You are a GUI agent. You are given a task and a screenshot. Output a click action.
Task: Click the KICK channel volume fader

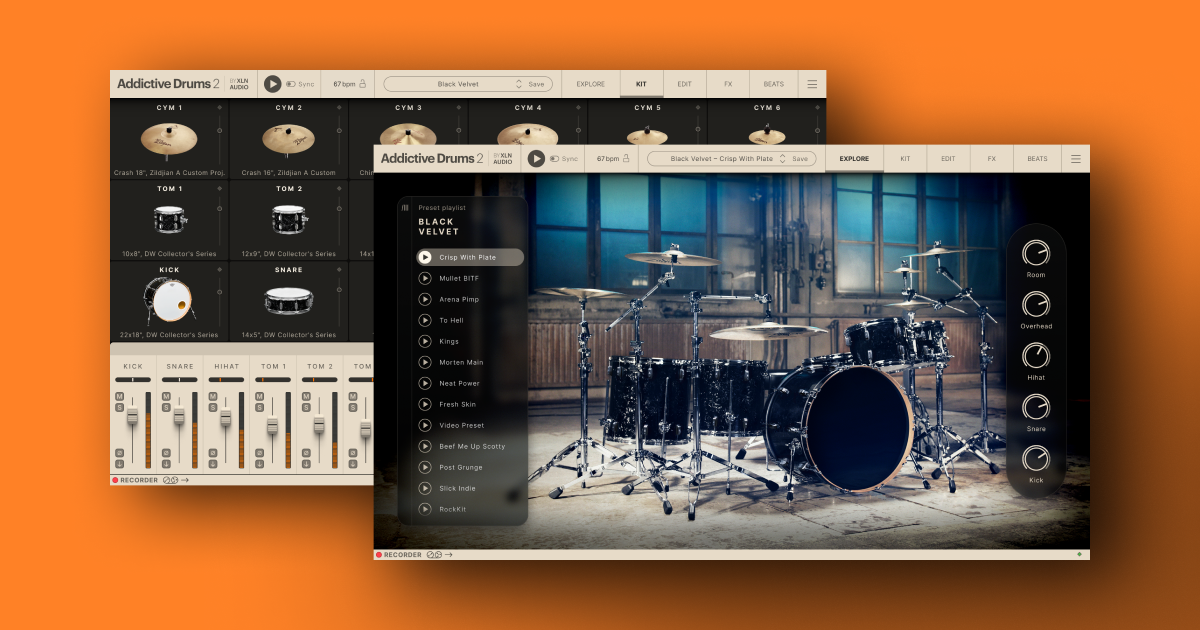pyautogui.click(x=132, y=416)
